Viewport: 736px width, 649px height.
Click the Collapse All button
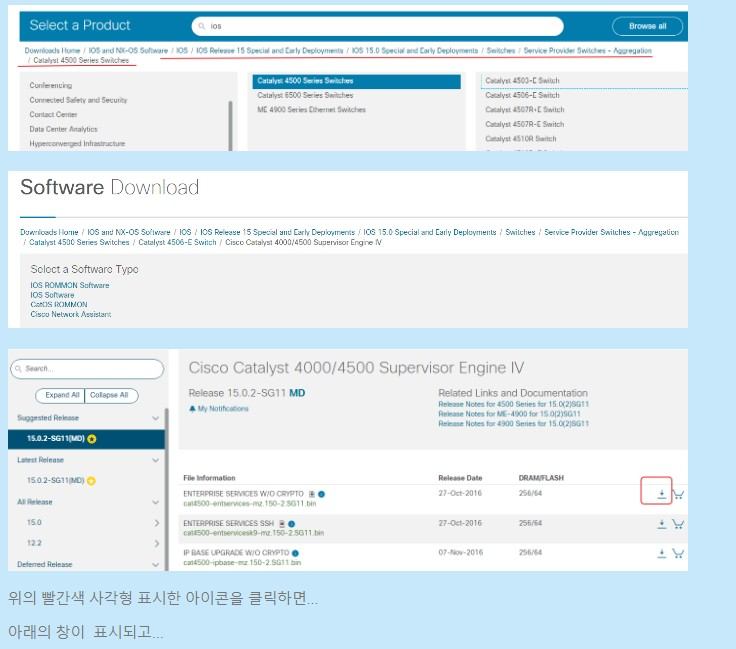(x=111, y=395)
